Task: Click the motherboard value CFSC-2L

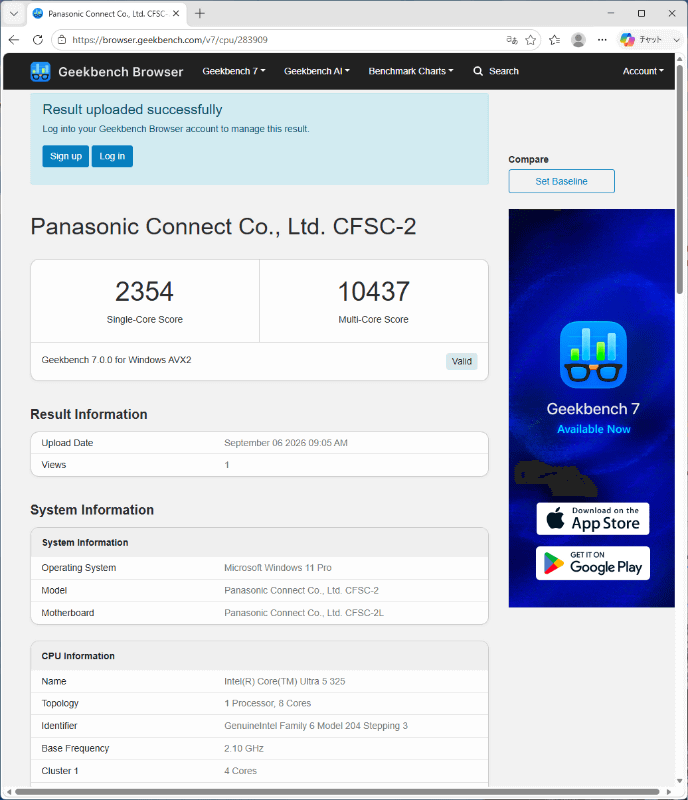Action: point(304,613)
